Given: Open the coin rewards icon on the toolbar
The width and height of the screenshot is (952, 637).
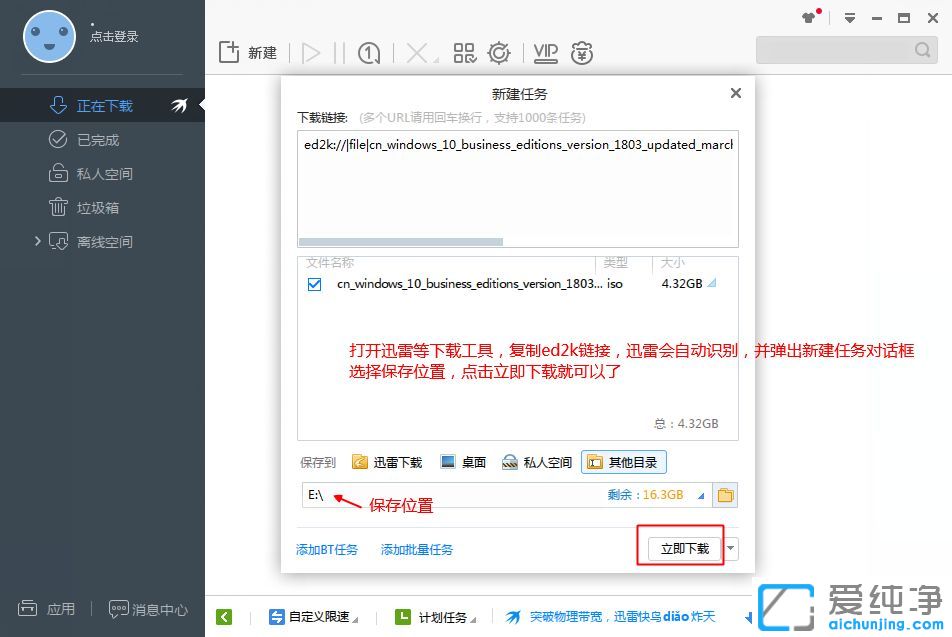Looking at the screenshot, I should 583,53.
